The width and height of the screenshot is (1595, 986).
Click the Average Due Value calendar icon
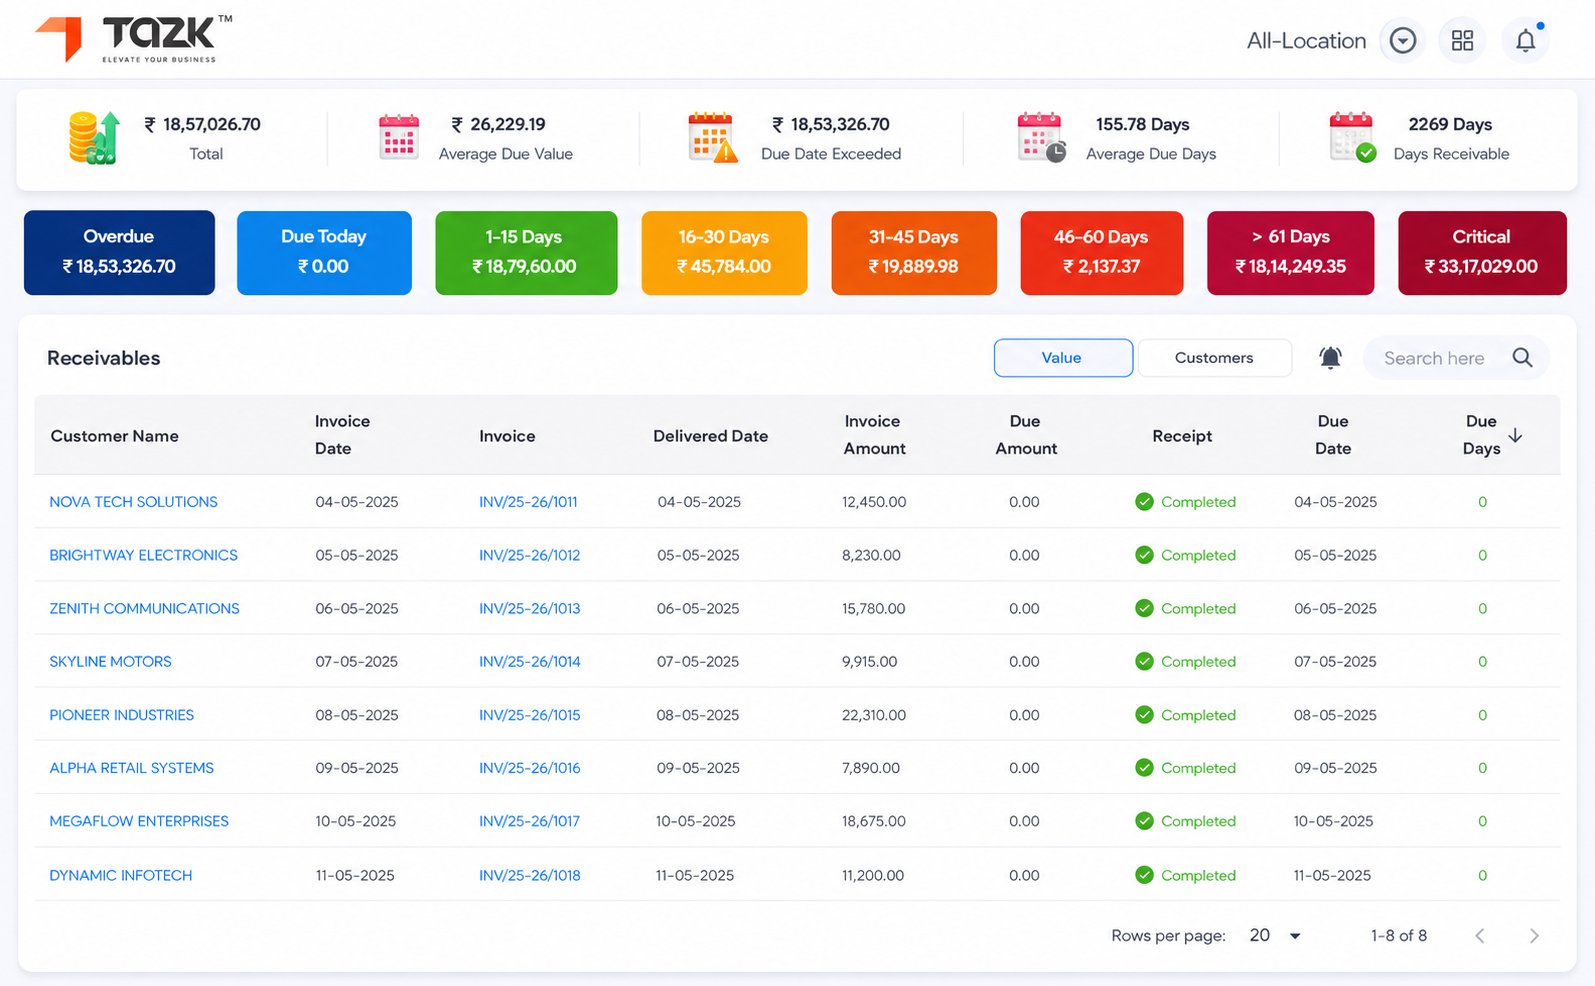[398, 138]
